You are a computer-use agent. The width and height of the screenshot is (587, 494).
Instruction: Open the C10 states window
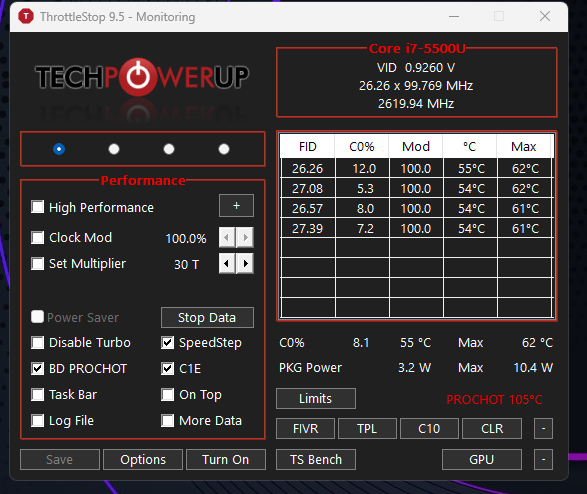(429, 429)
